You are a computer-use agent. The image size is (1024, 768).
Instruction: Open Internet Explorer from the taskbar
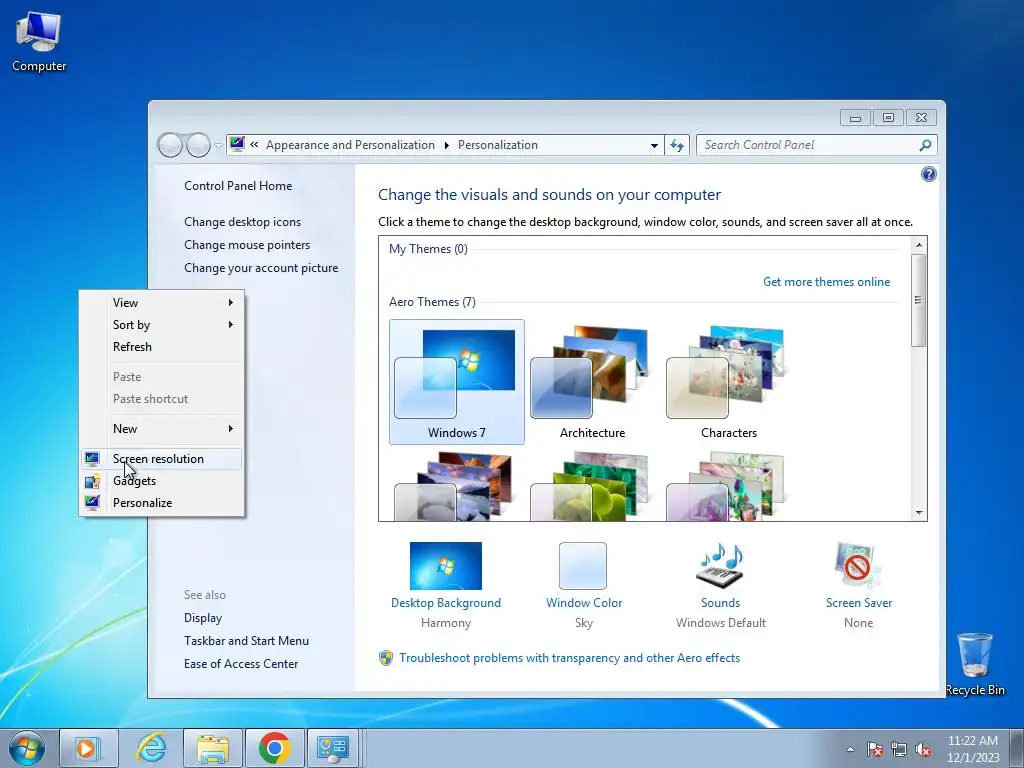[x=151, y=748]
